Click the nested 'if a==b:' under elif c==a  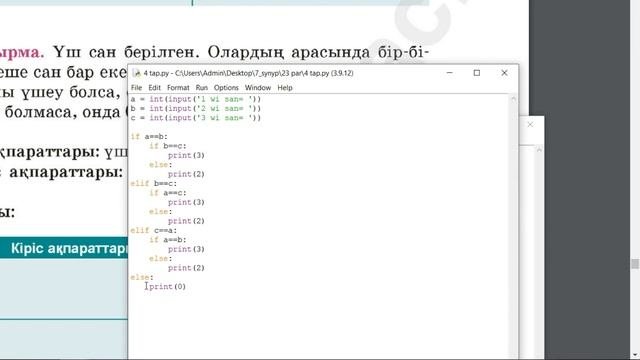(x=168, y=240)
